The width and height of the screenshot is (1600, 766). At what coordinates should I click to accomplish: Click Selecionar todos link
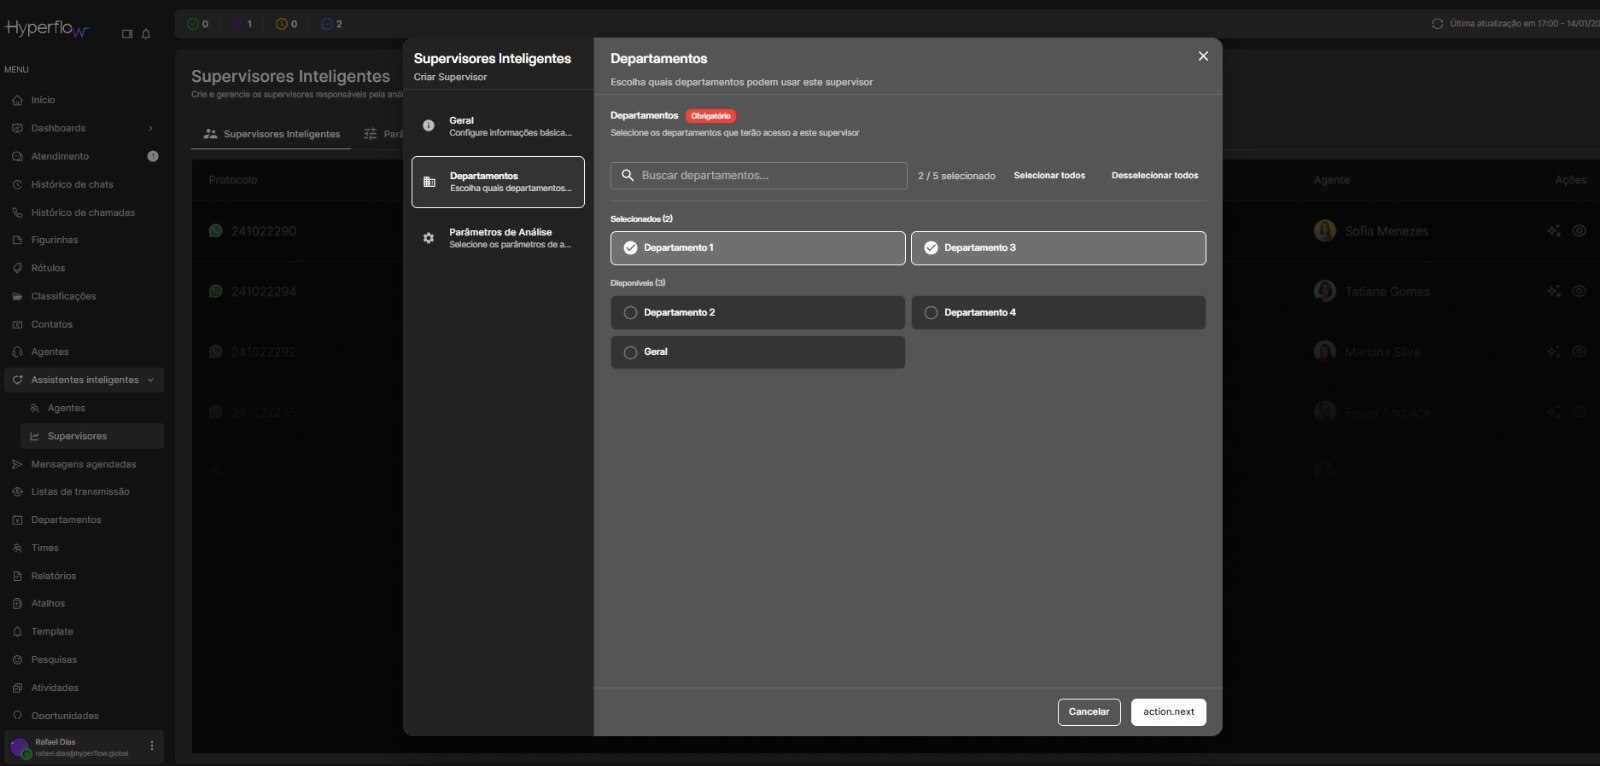tap(1049, 176)
